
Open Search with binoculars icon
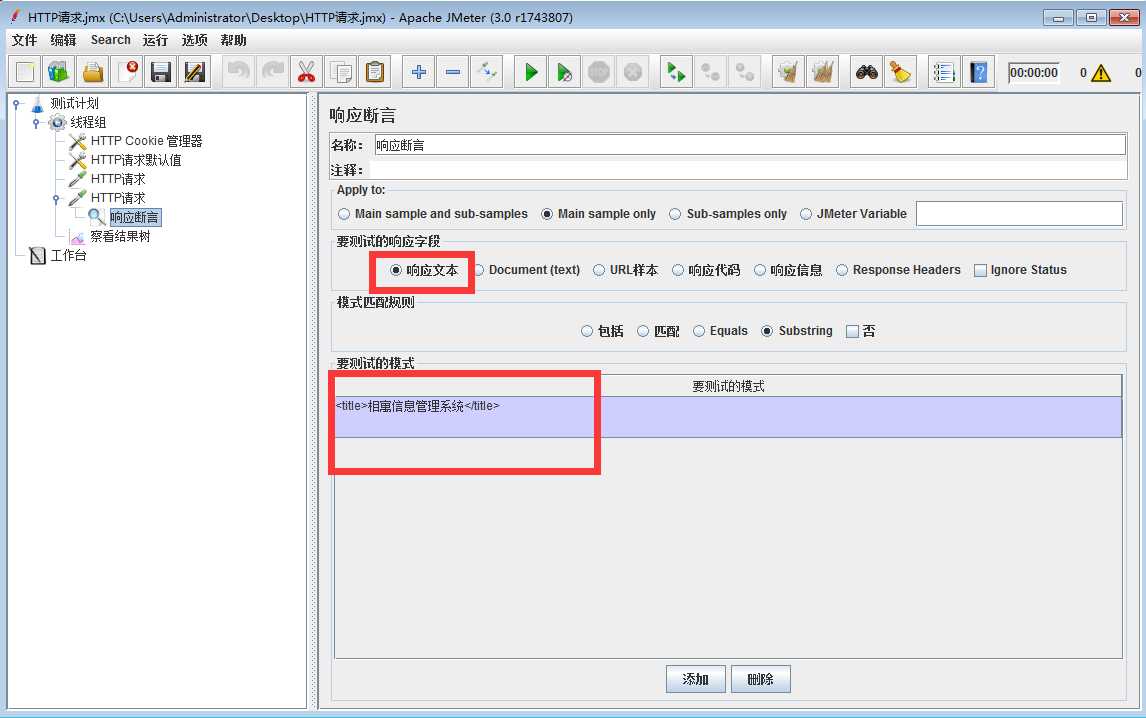pos(867,72)
